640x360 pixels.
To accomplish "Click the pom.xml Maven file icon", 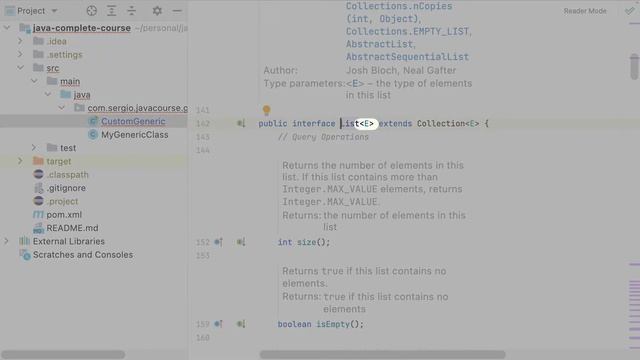I will (x=38, y=215).
